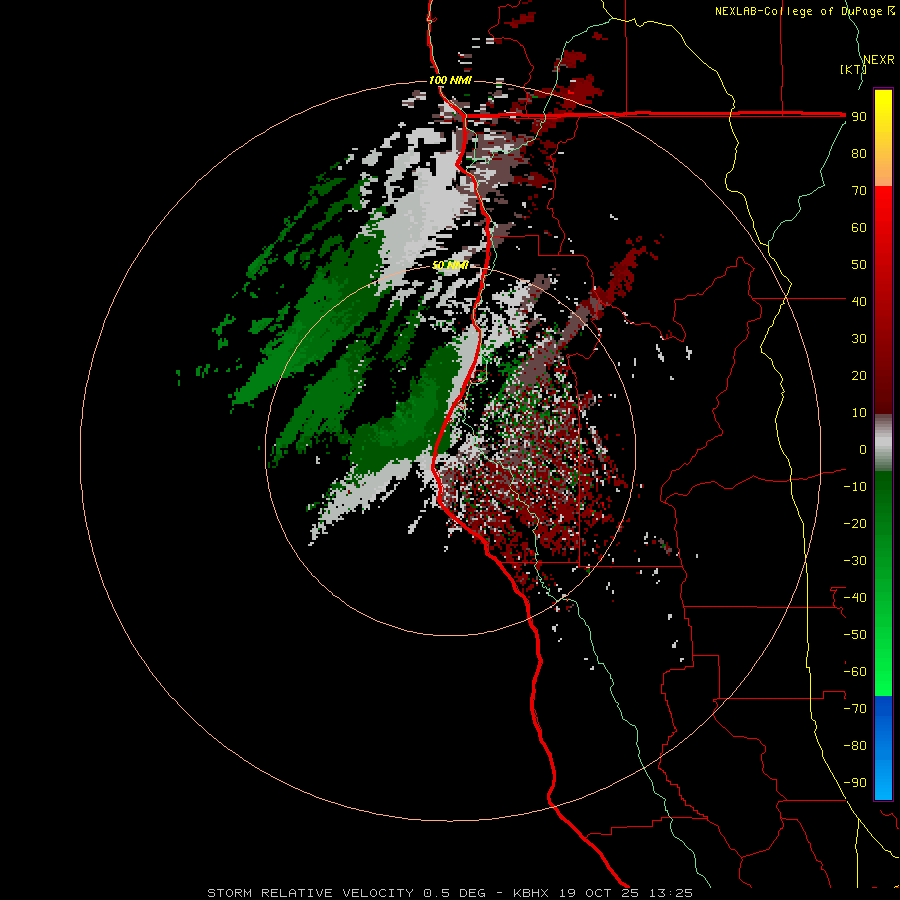Screen dimensions: 900x900
Task: Click the 40 value on the velocity scale
Action: pos(859,302)
